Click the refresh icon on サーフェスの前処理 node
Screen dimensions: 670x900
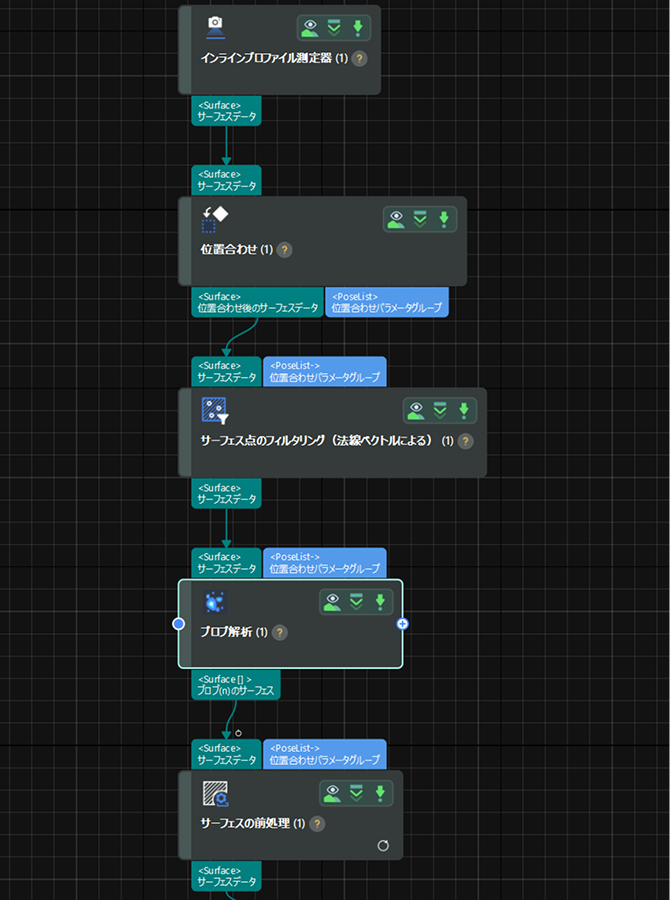[383, 845]
